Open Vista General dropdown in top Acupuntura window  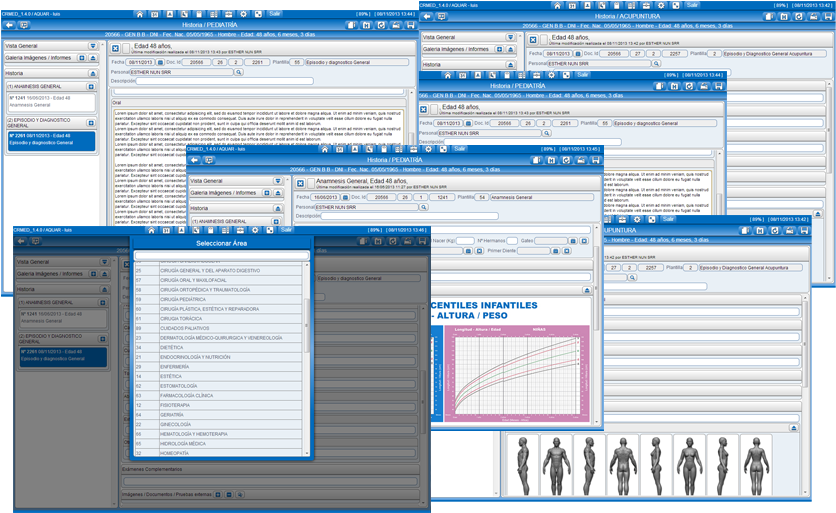pos(510,37)
